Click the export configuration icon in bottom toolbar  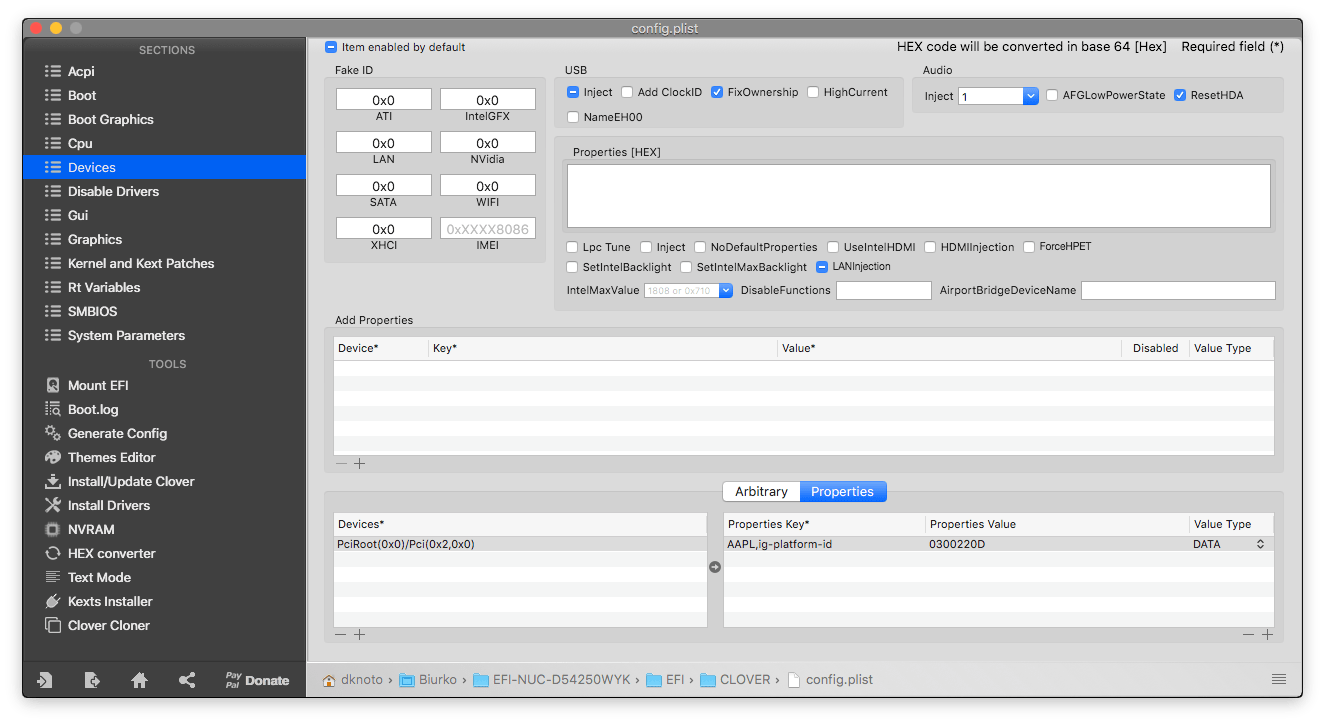[92, 680]
